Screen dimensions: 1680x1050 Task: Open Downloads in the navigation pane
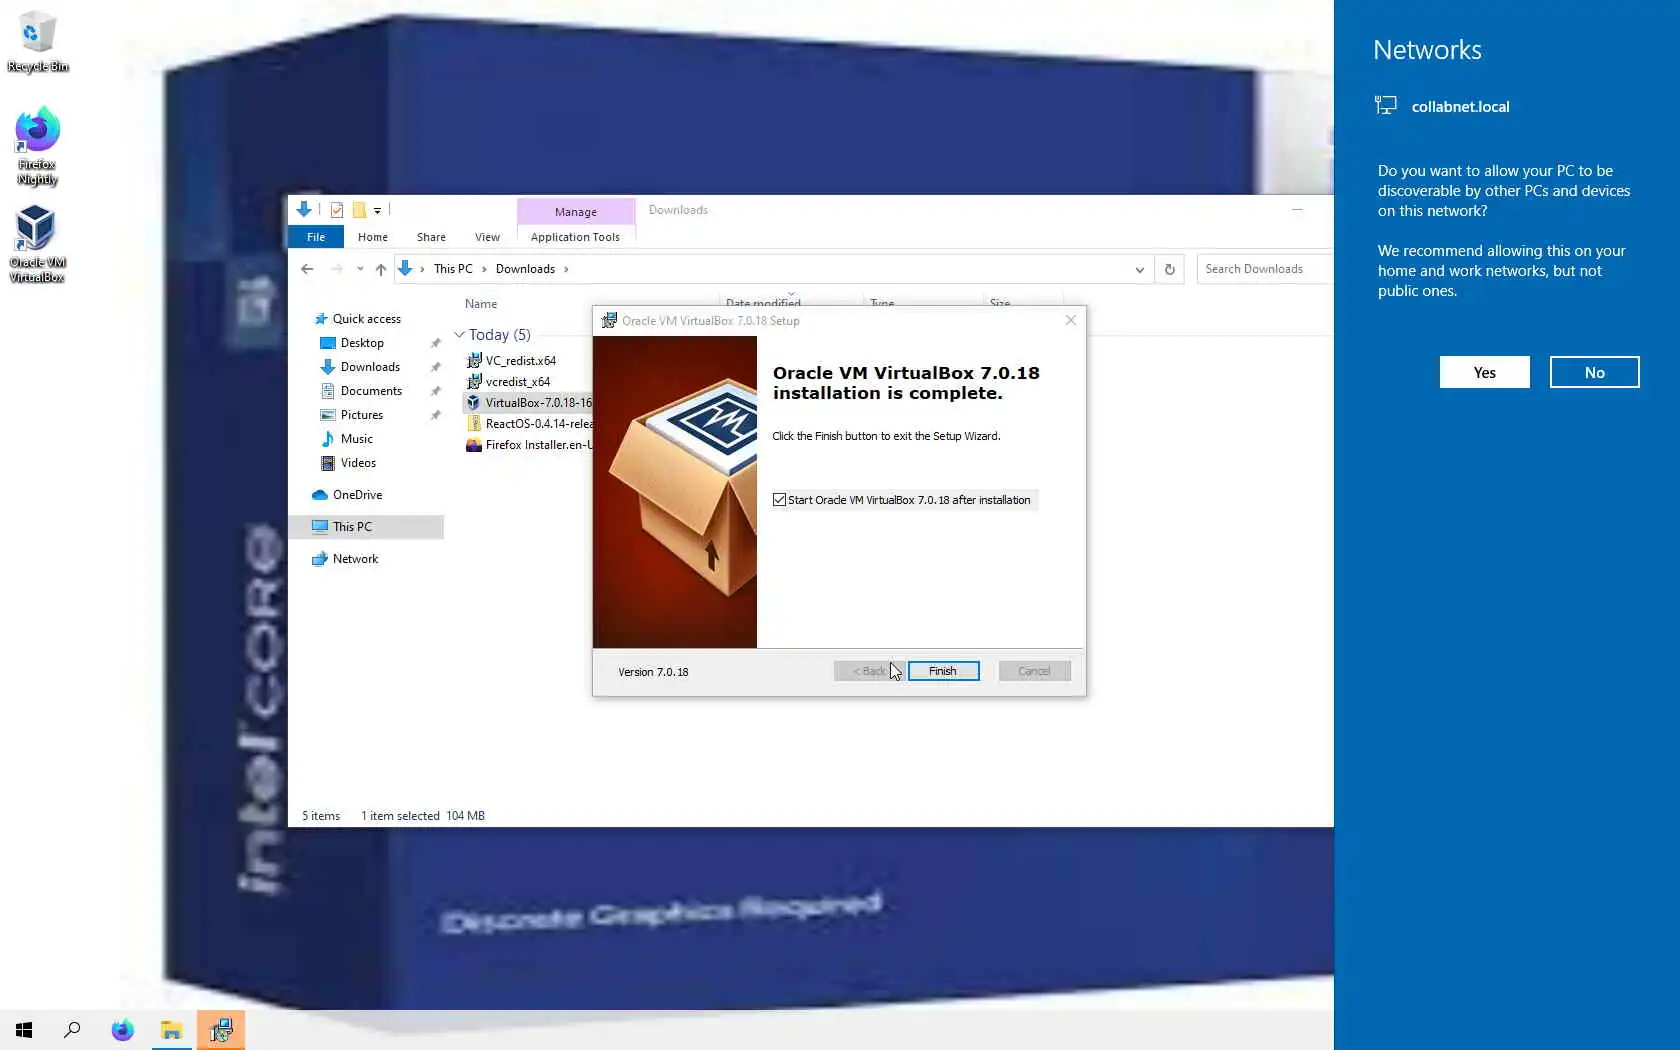click(x=369, y=367)
